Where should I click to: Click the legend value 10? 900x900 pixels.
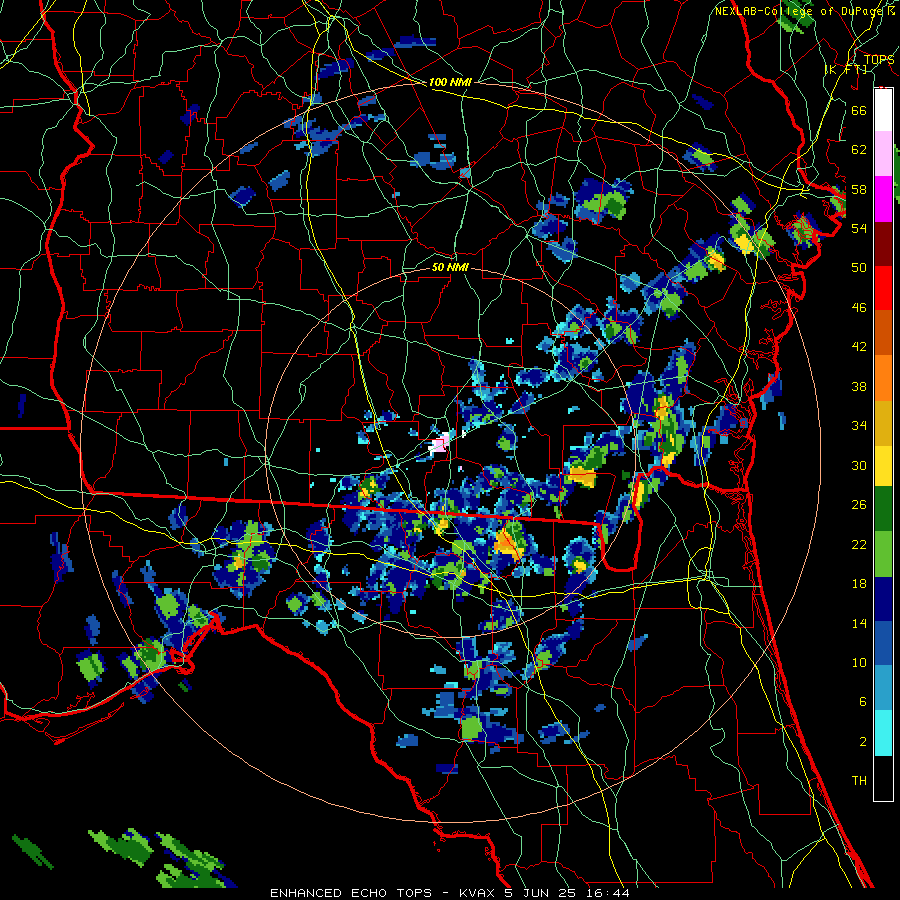coord(859,662)
